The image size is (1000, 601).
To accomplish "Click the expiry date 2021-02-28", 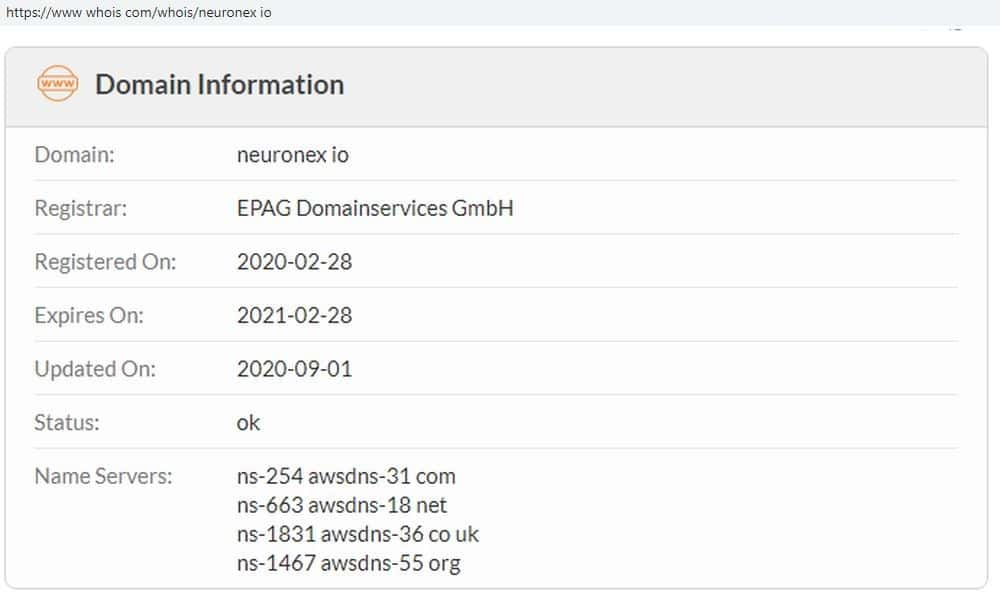I will tap(294, 316).
